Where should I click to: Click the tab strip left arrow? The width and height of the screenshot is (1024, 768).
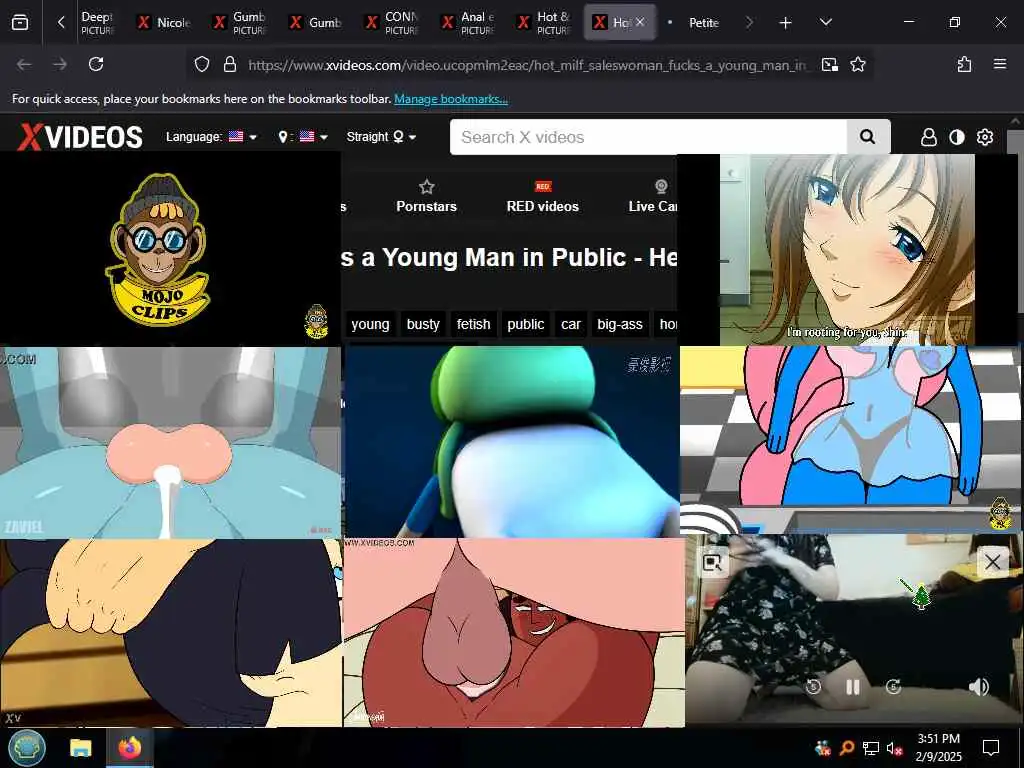point(61,22)
